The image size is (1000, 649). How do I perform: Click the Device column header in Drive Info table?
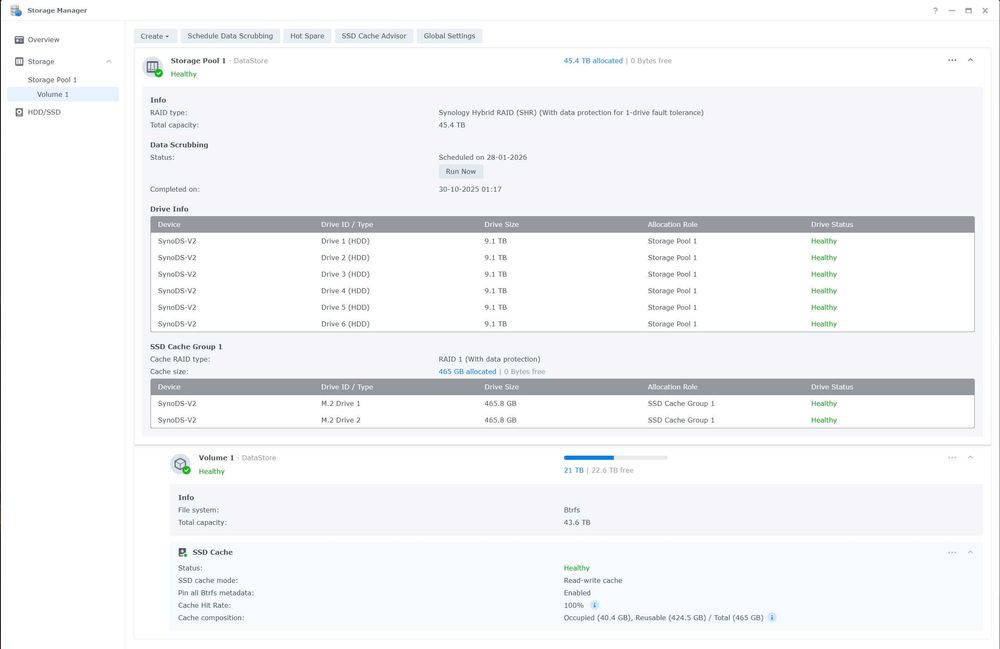pos(169,224)
